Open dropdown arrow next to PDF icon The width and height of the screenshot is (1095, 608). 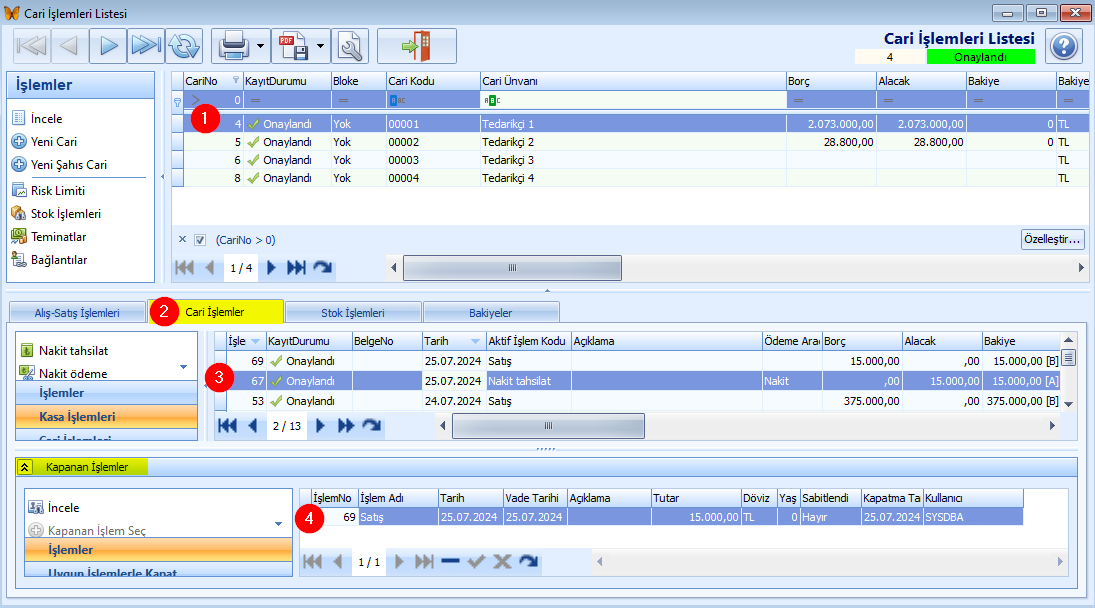click(320, 46)
